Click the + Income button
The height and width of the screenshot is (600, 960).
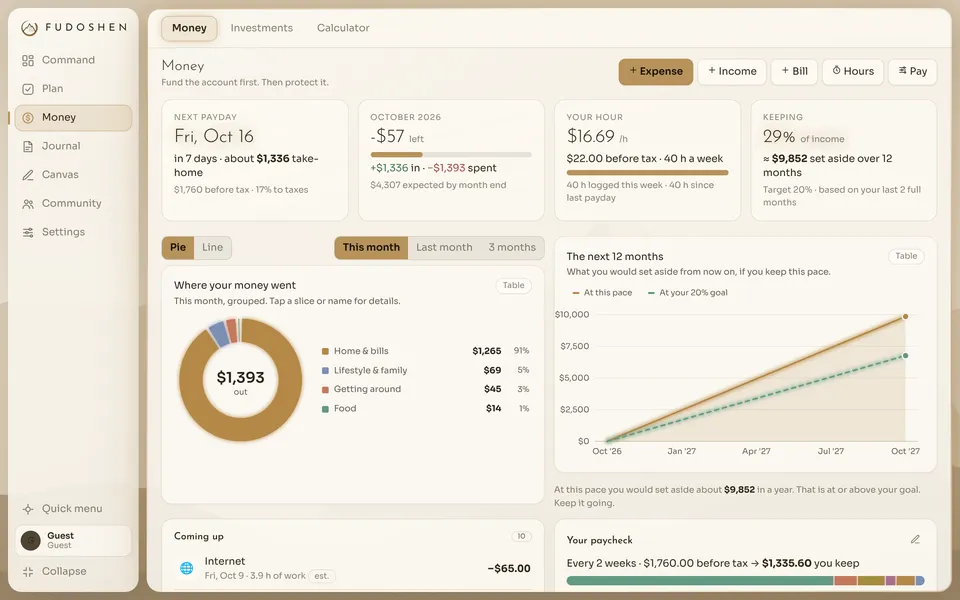732,72
